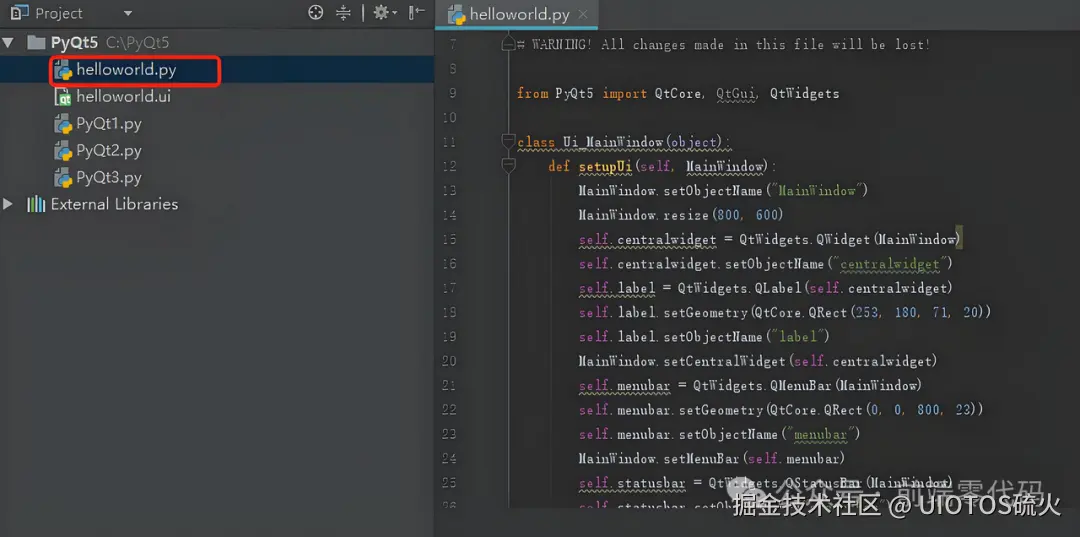Collapse all nodes with the Collapse All icon

(343, 12)
